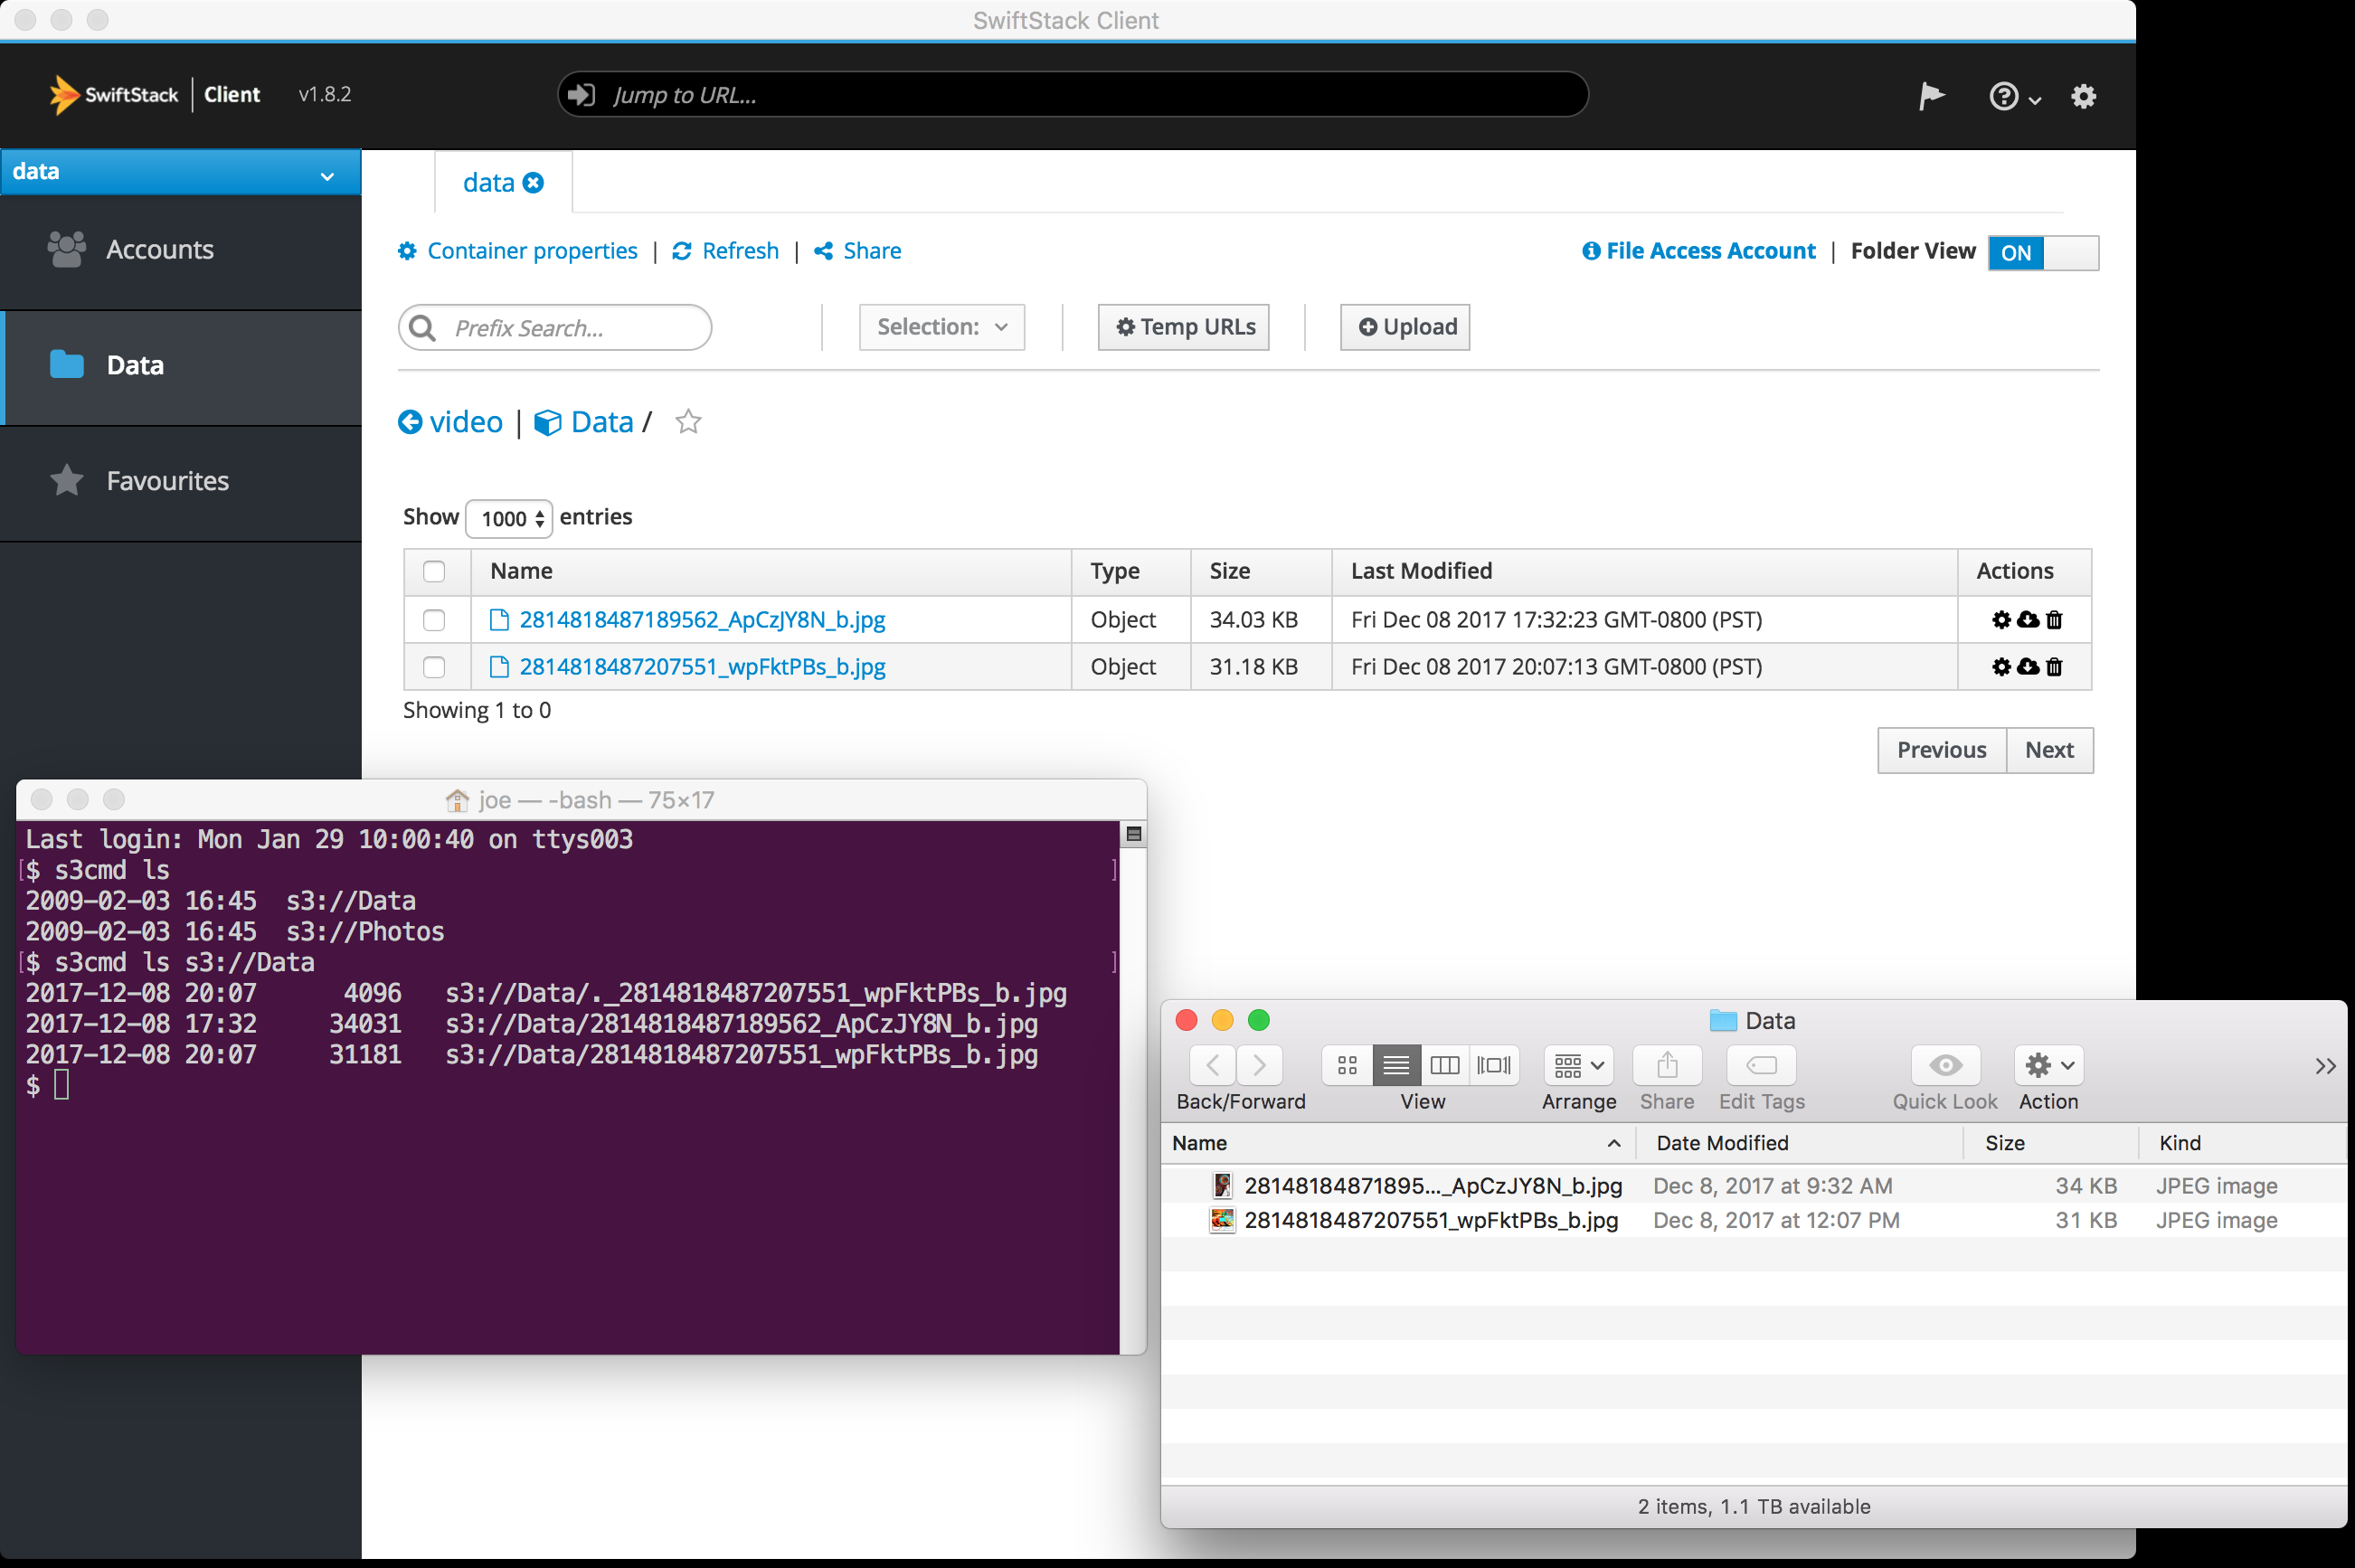Select 281481848718 95..._ApCzJY8N_b.jpg in Finder

pyautogui.click(x=1754, y=1186)
